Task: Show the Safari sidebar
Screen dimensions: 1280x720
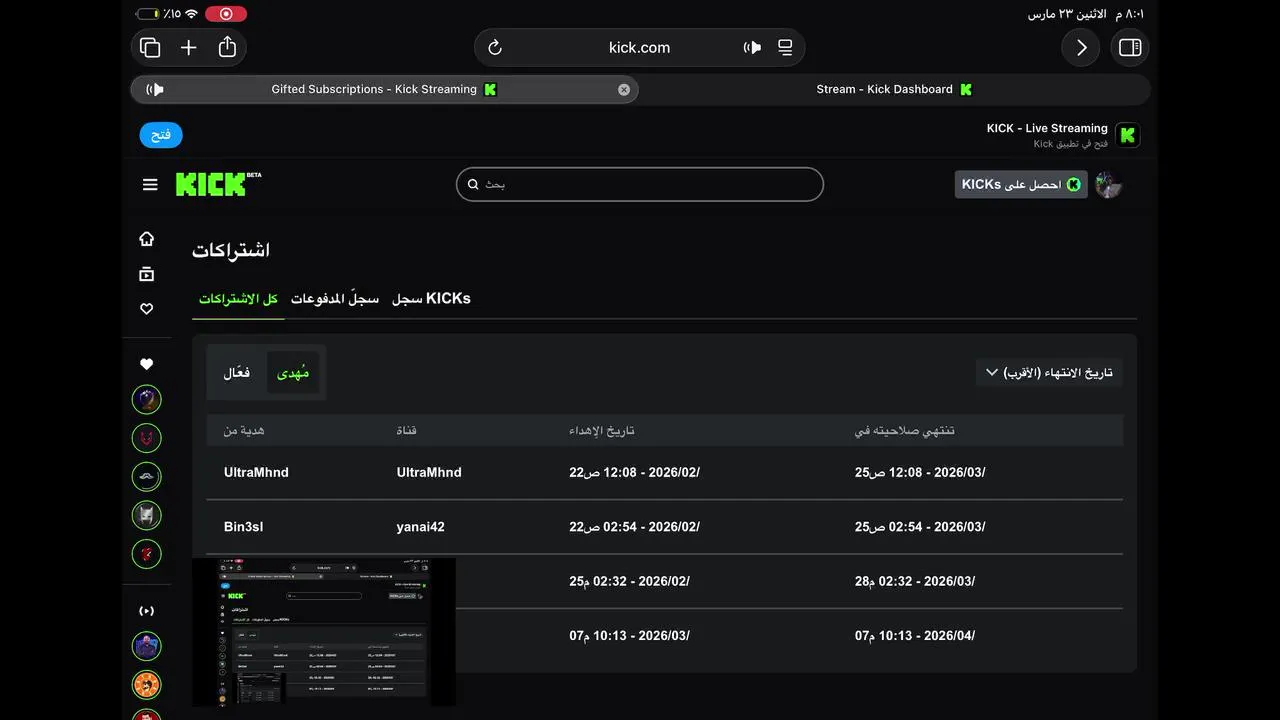Action: pos(1130,47)
